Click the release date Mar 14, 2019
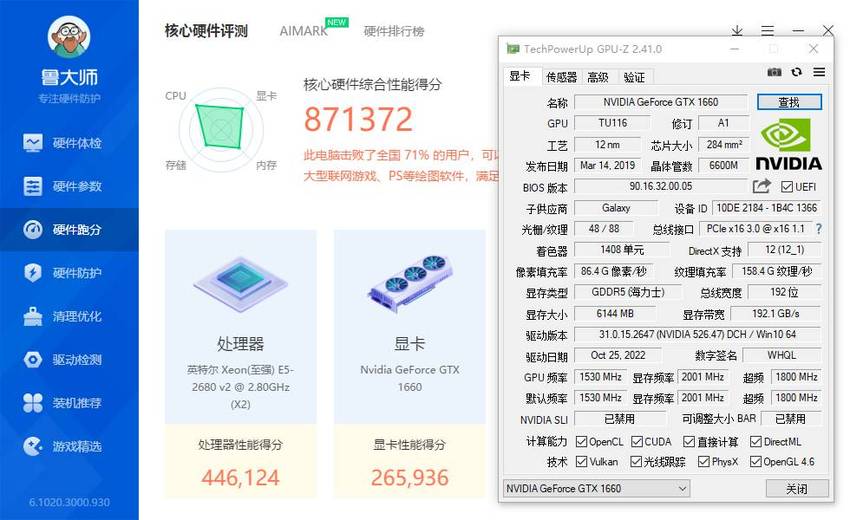 (607, 165)
